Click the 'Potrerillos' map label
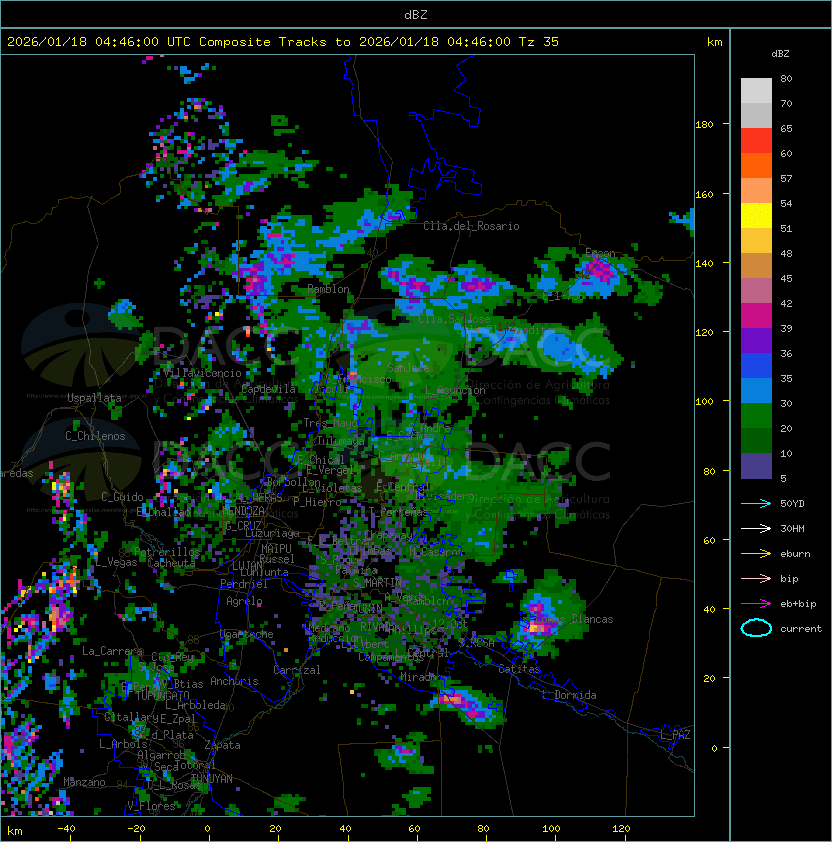The image size is (832, 842). click(x=167, y=552)
